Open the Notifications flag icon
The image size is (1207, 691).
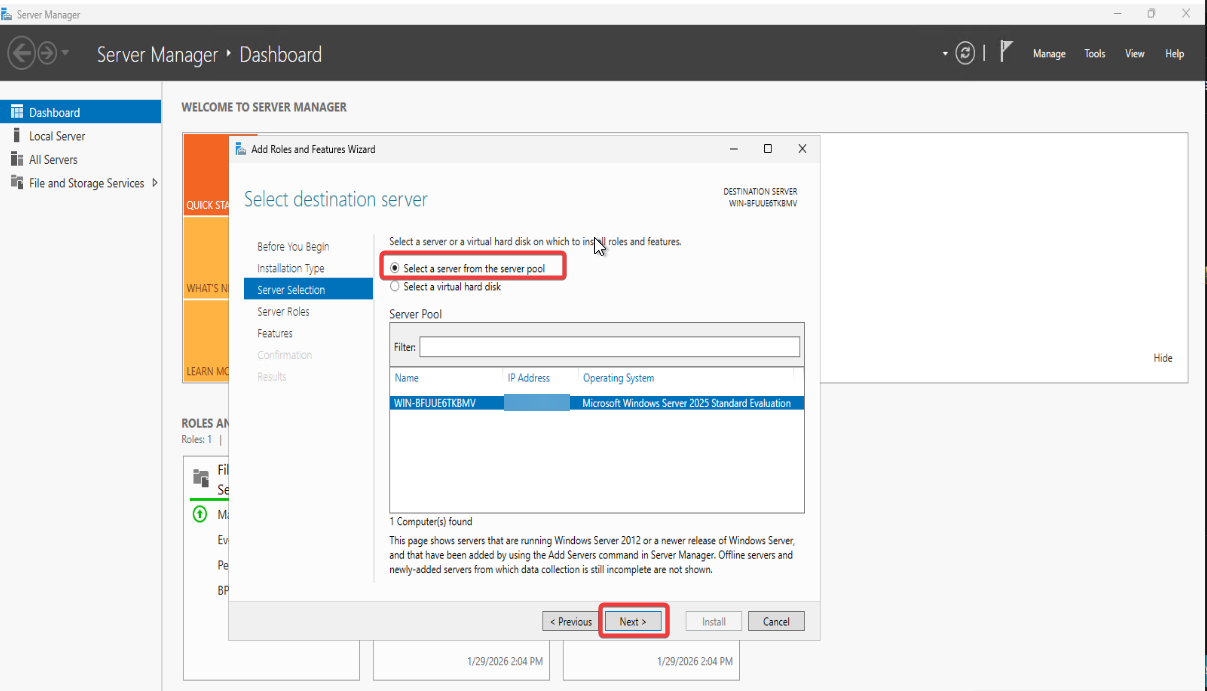point(1008,52)
